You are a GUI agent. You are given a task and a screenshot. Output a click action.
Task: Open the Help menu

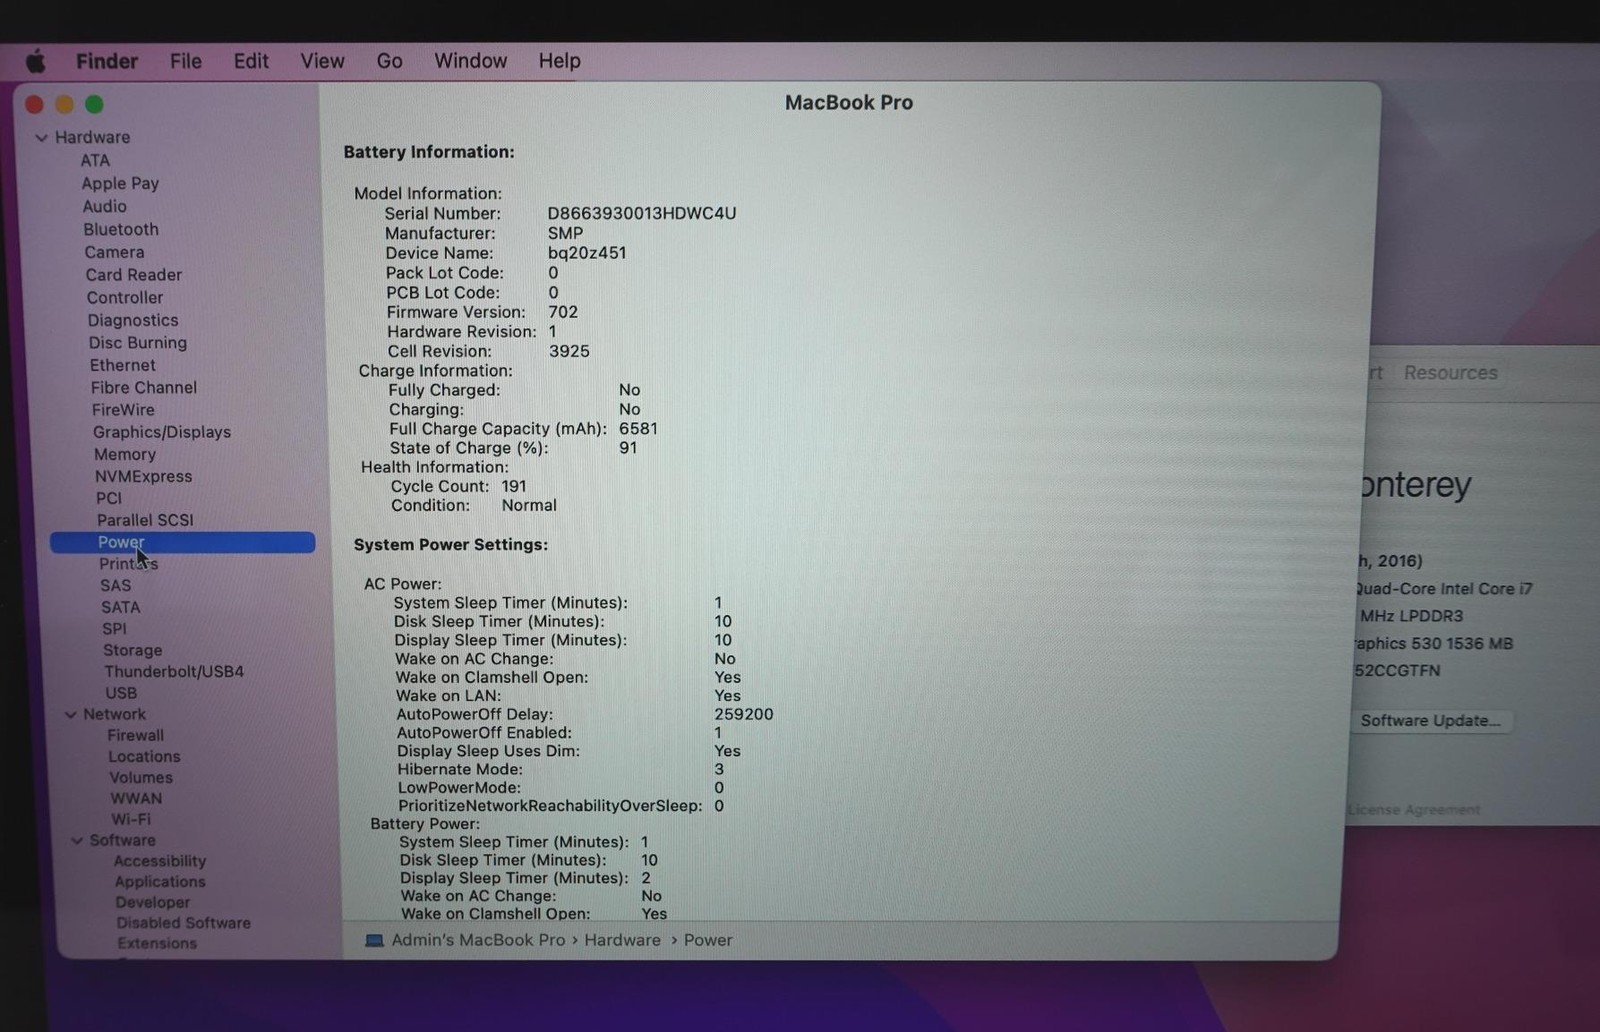pyautogui.click(x=559, y=61)
